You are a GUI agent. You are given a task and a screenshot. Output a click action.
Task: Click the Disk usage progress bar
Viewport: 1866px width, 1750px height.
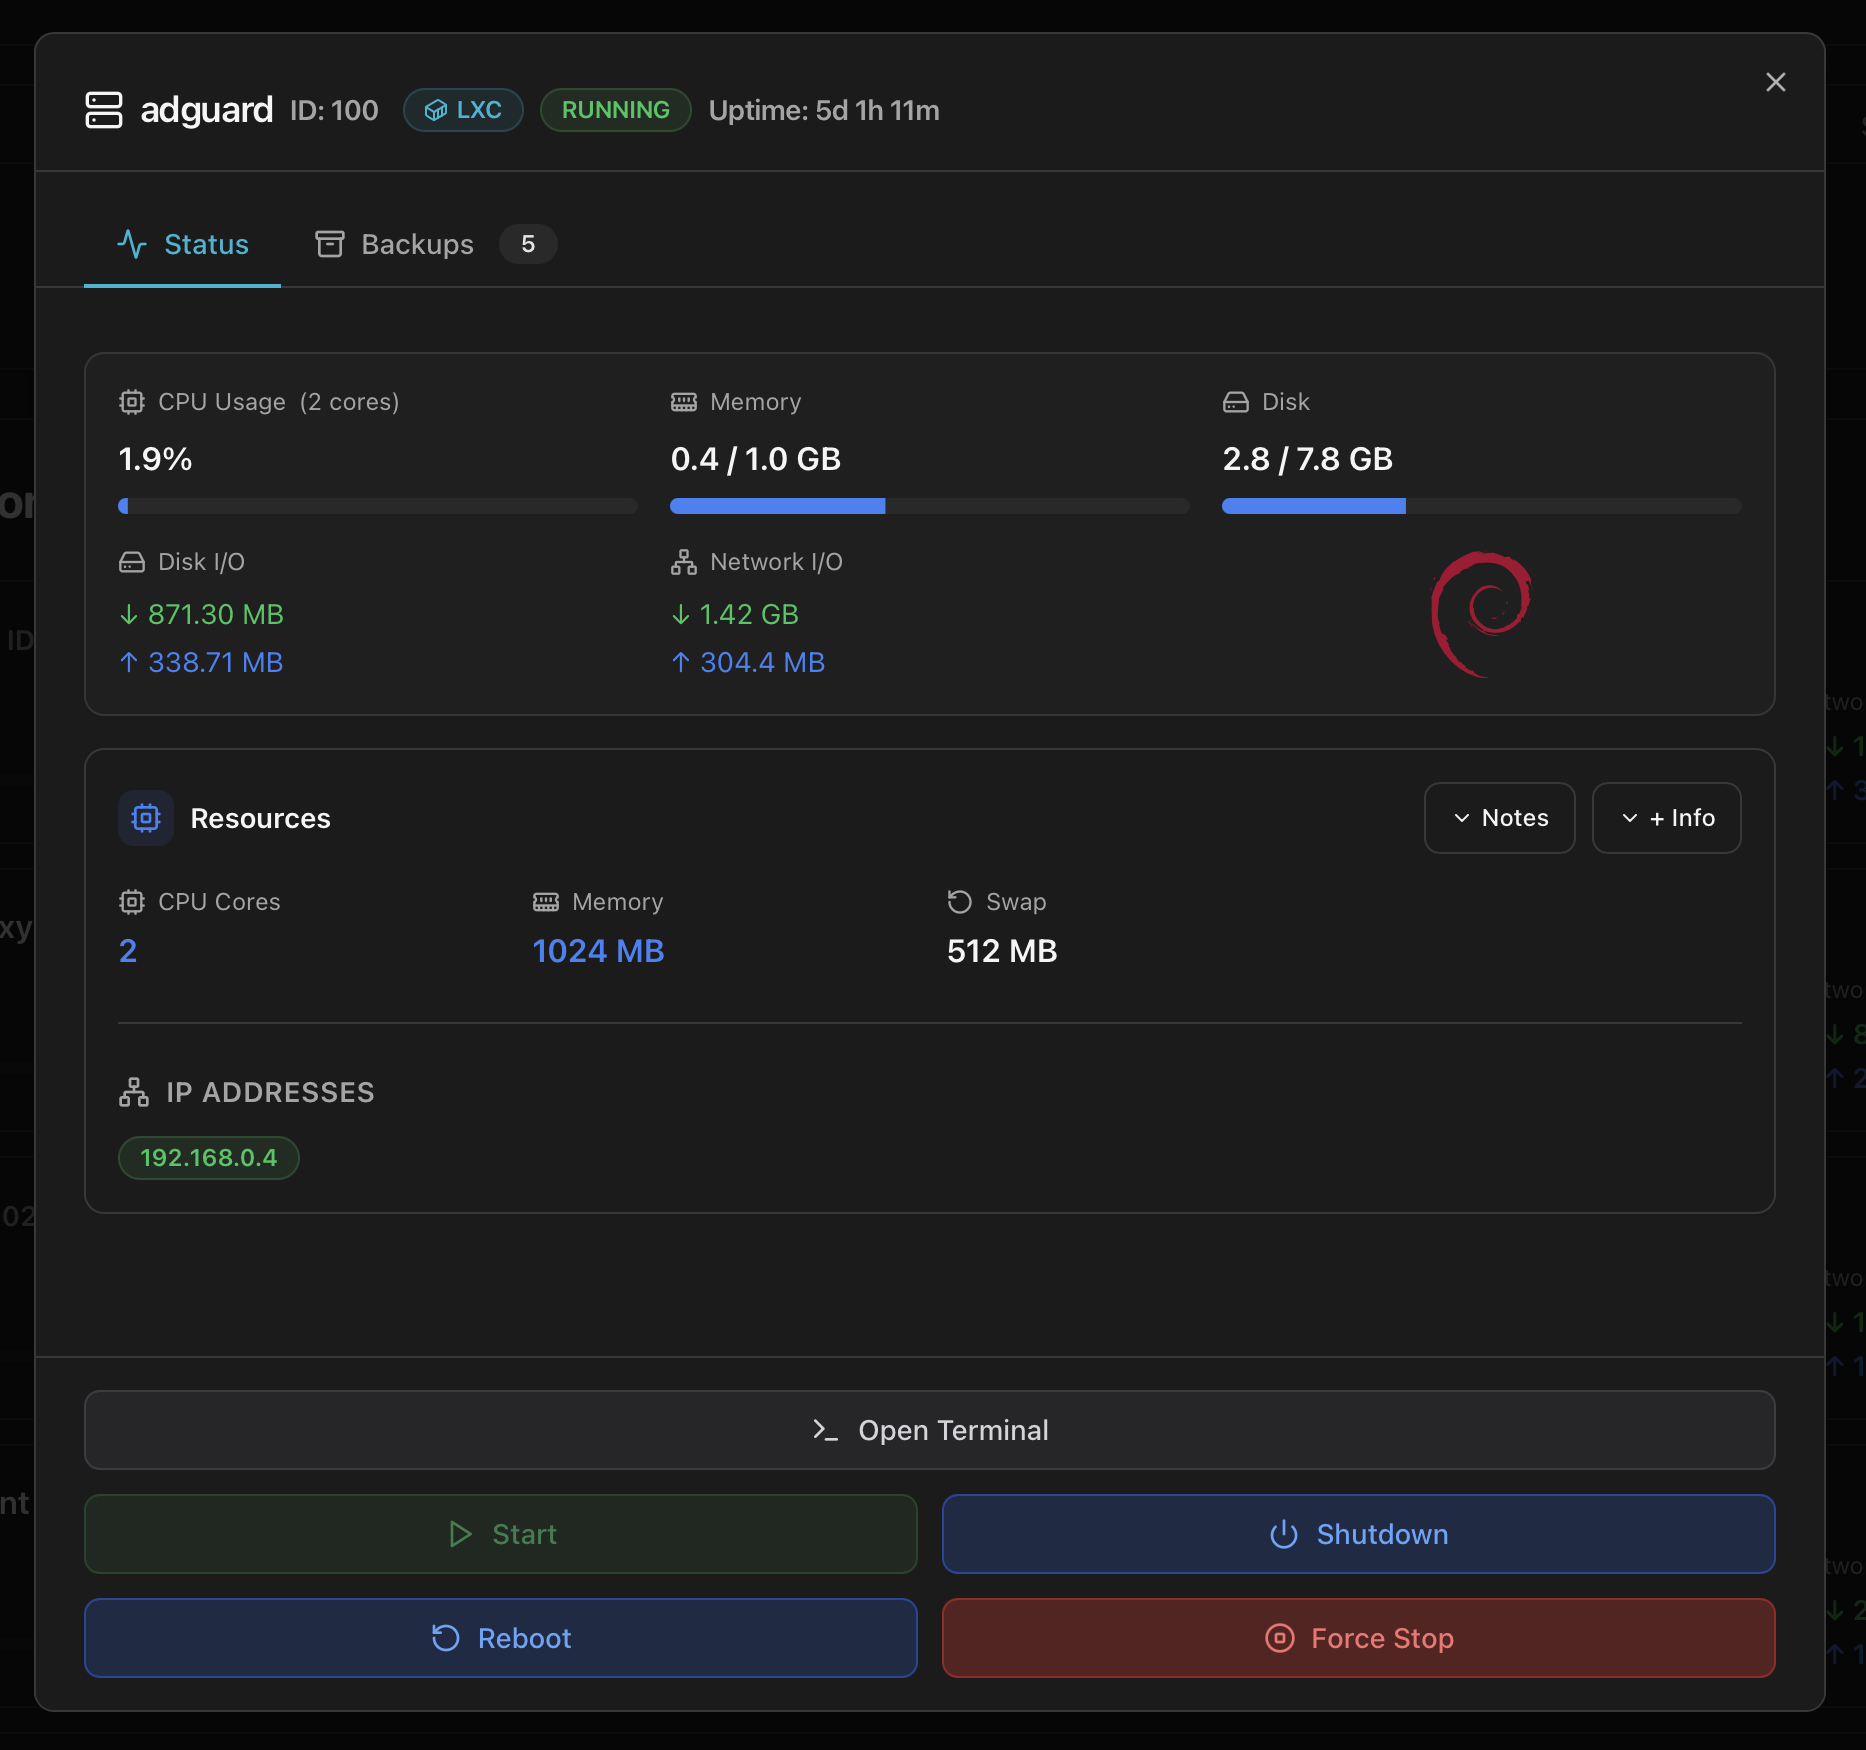pyautogui.click(x=1482, y=506)
